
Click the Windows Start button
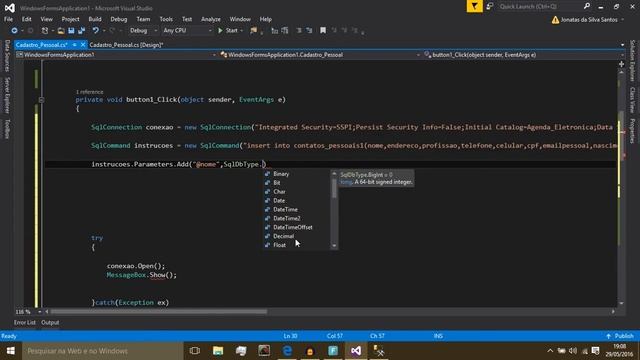(x=11, y=351)
